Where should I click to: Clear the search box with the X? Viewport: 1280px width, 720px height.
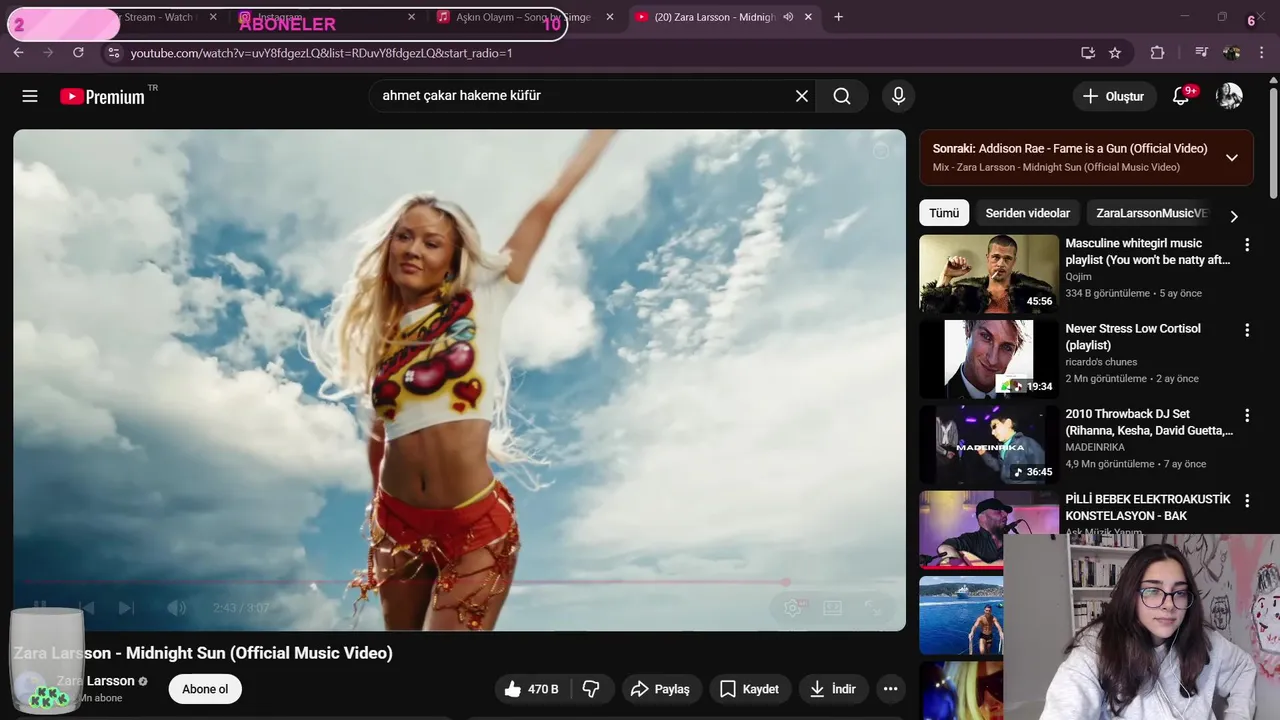802,96
